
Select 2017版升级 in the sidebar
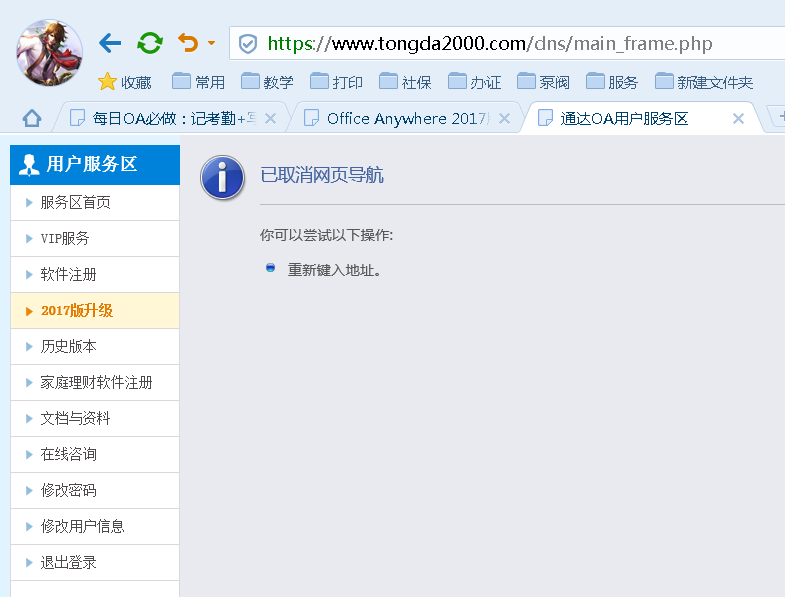pos(77,311)
